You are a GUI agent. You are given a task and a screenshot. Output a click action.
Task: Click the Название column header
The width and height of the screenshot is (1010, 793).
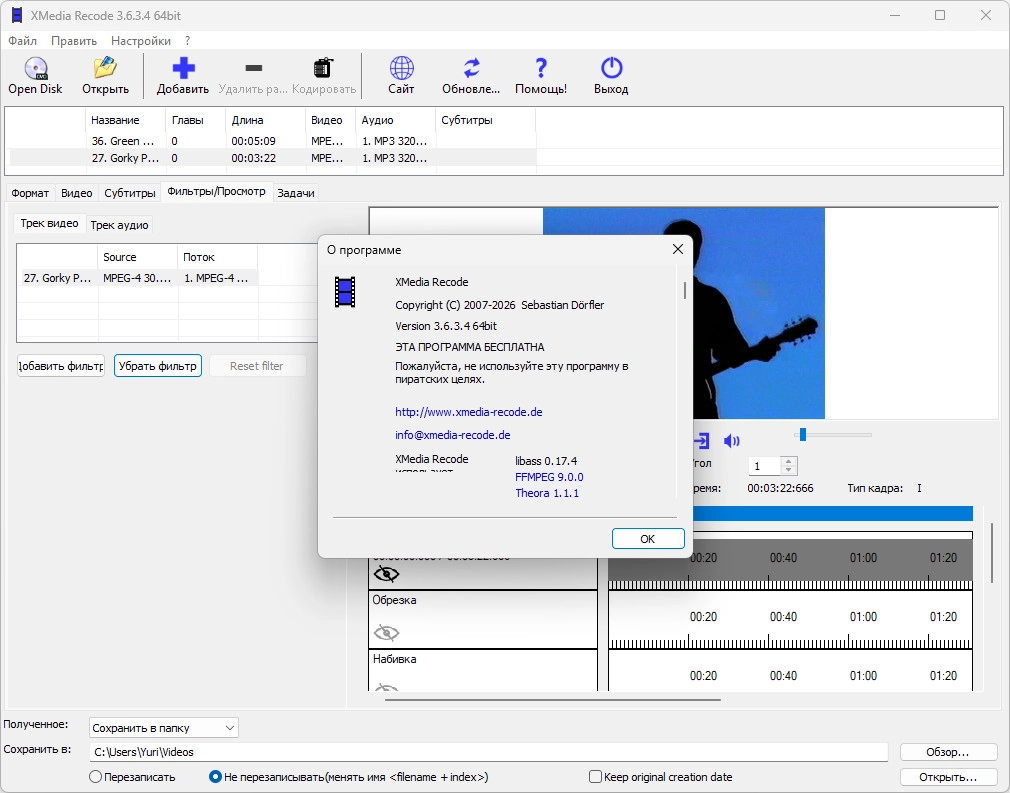point(125,120)
